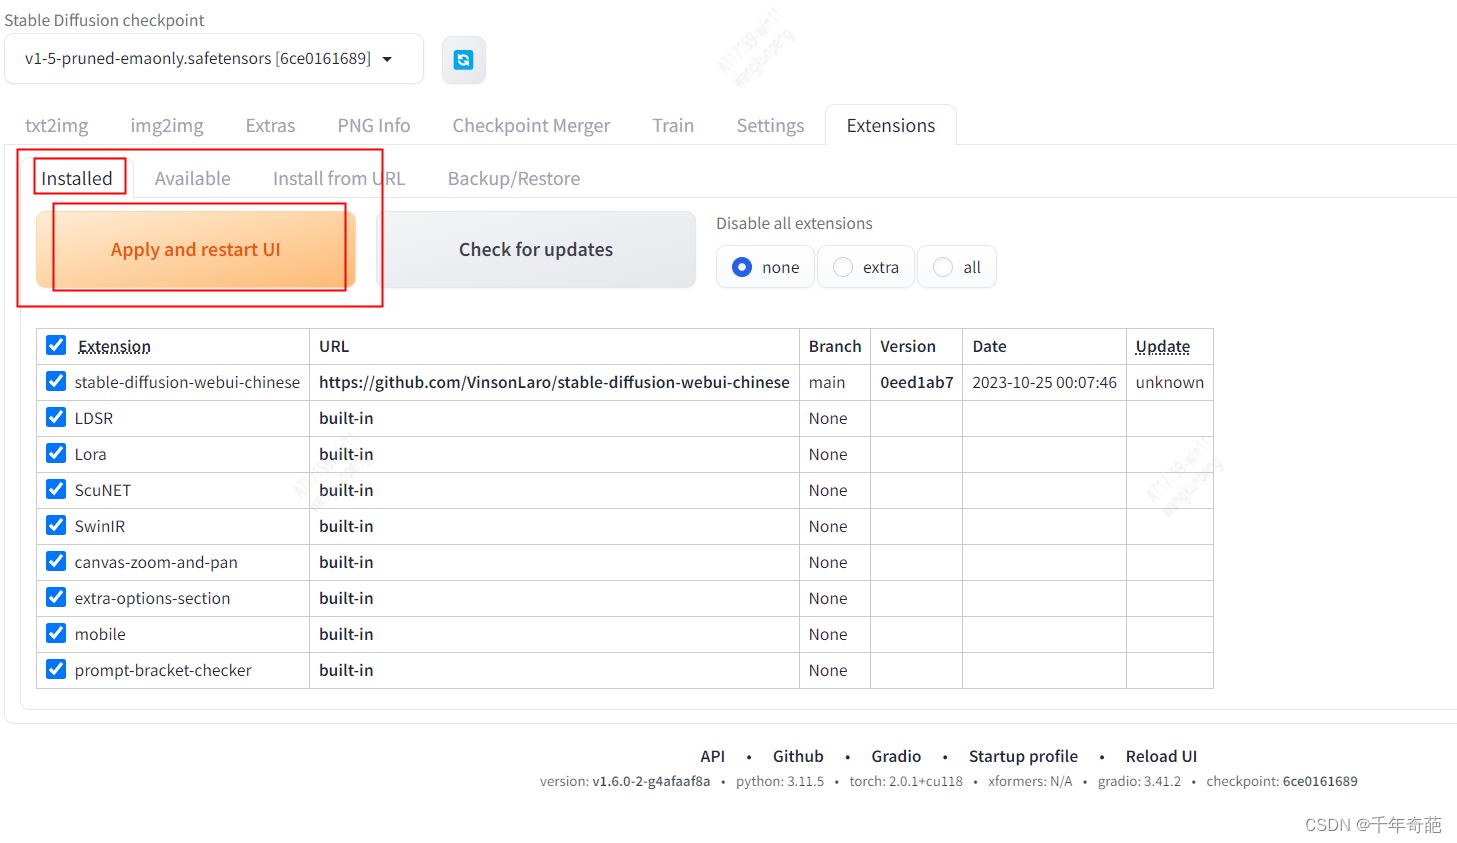Click the torch: 2.0.1+cu118 footer text

coord(906,781)
